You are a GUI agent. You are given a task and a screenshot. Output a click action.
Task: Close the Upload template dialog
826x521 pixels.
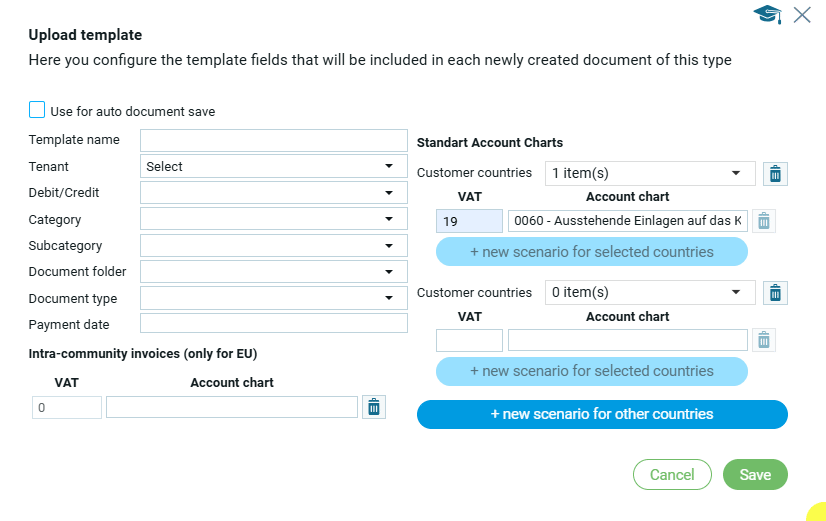point(802,14)
